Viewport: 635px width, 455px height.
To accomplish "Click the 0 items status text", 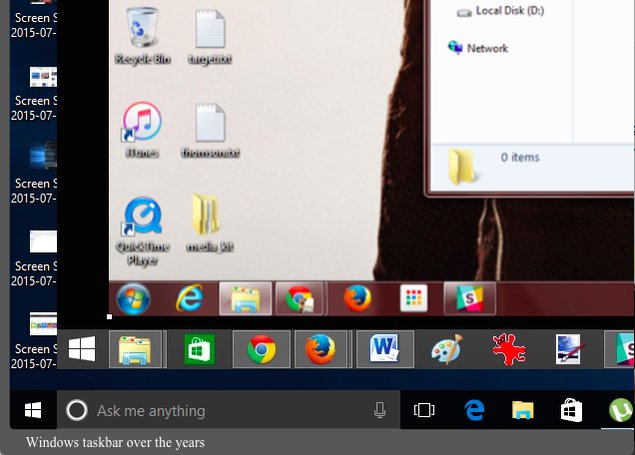I will [x=520, y=157].
